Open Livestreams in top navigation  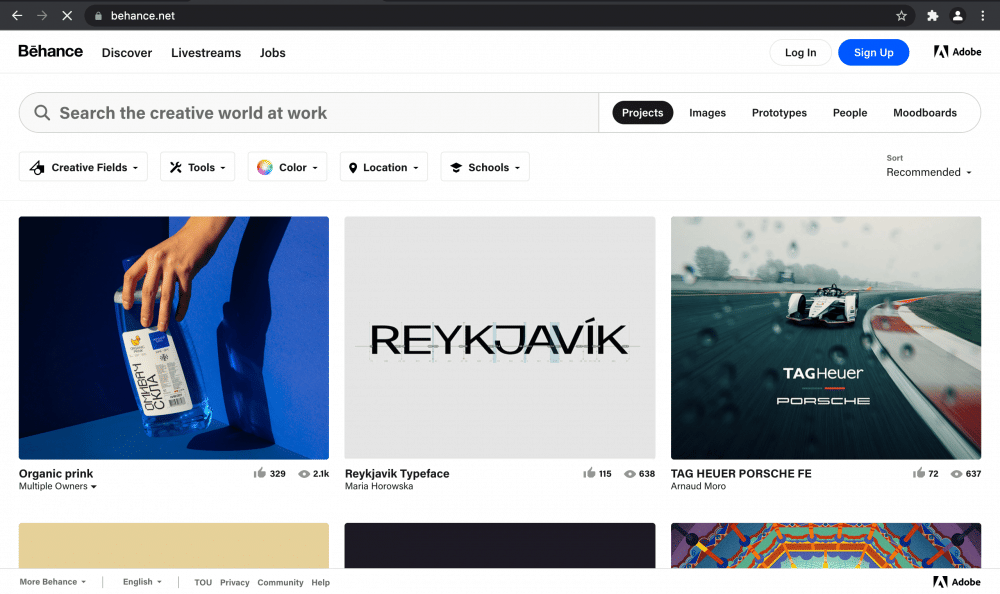click(206, 53)
